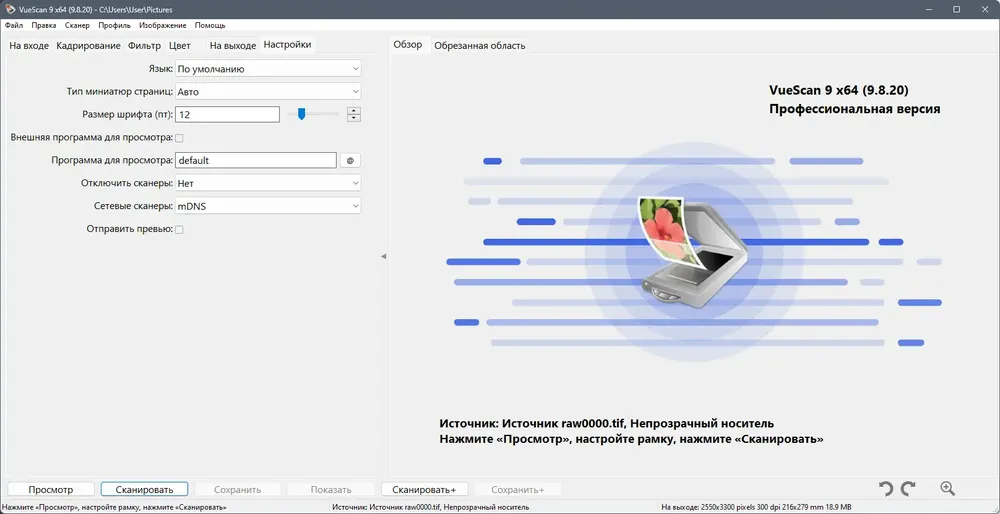The width and height of the screenshot is (1000, 514).
Task: Open the Сканер menu
Action: [77, 26]
